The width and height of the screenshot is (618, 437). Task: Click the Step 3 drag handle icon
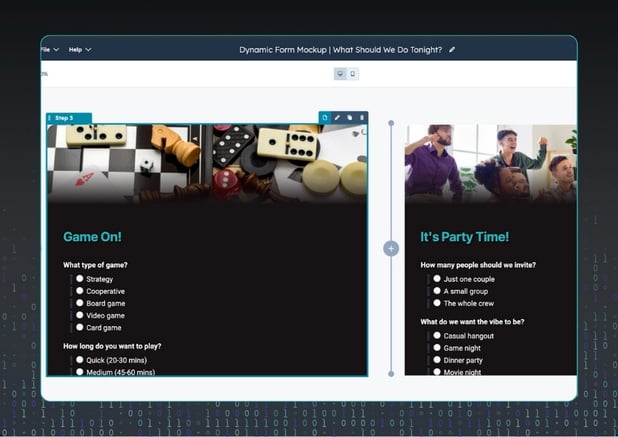click(x=50, y=118)
